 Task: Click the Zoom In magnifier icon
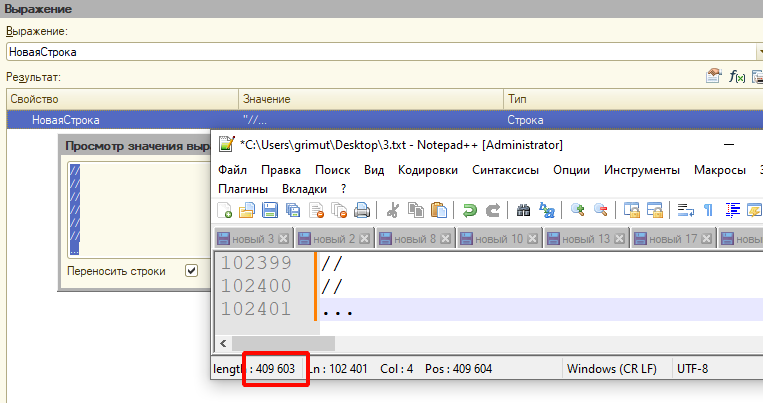pyautogui.click(x=578, y=210)
